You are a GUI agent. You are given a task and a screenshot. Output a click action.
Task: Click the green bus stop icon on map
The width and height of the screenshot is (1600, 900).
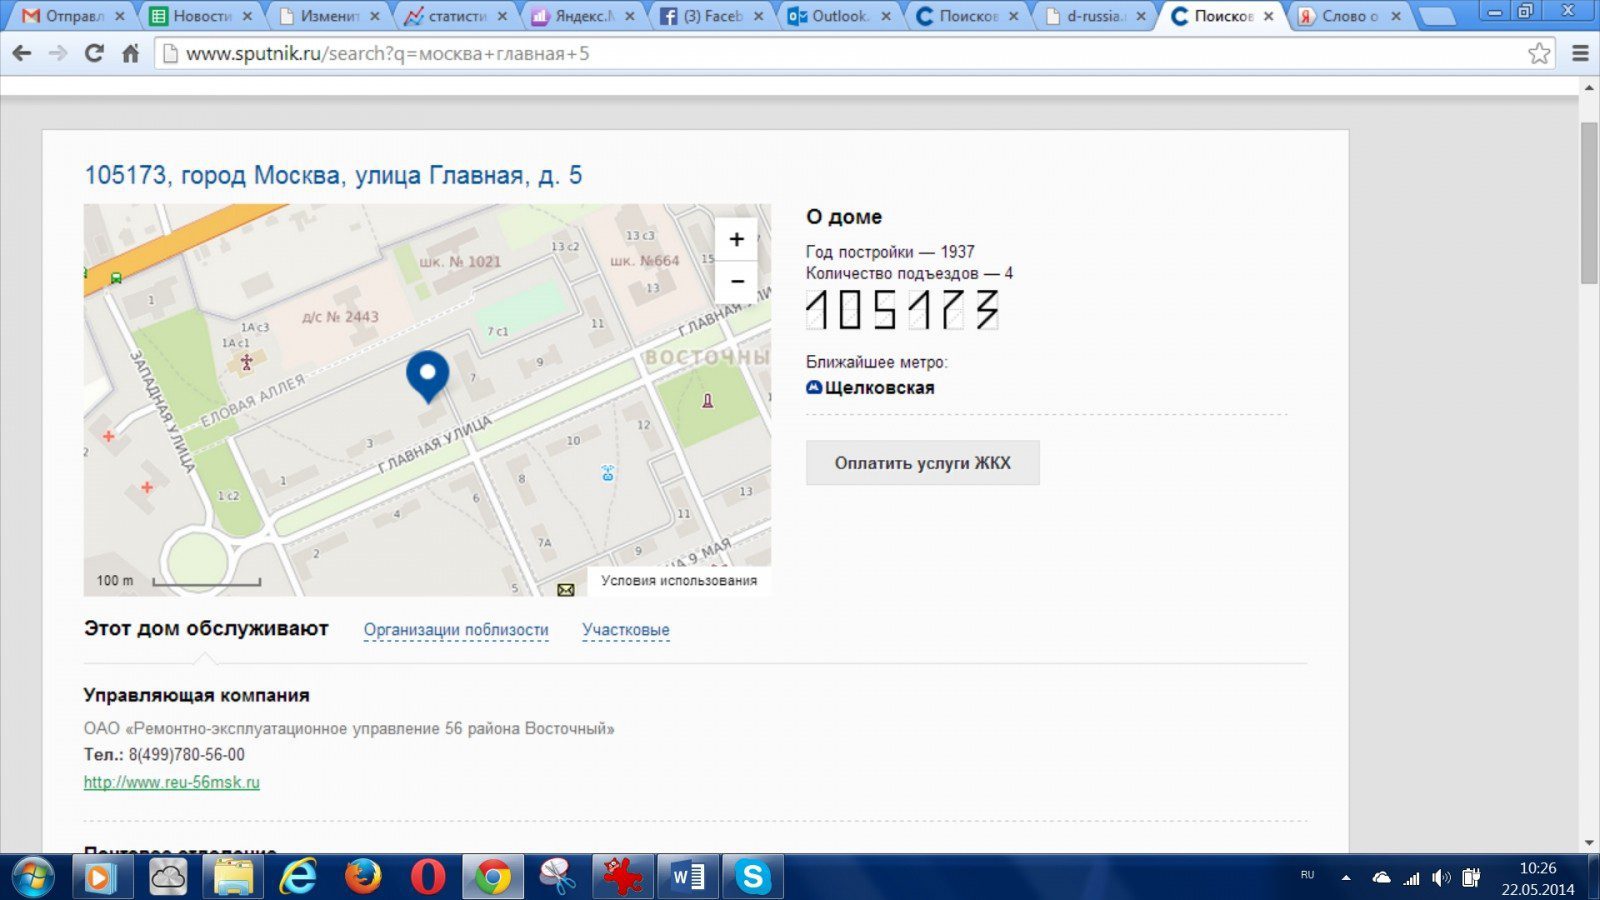pyautogui.click(x=116, y=278)
